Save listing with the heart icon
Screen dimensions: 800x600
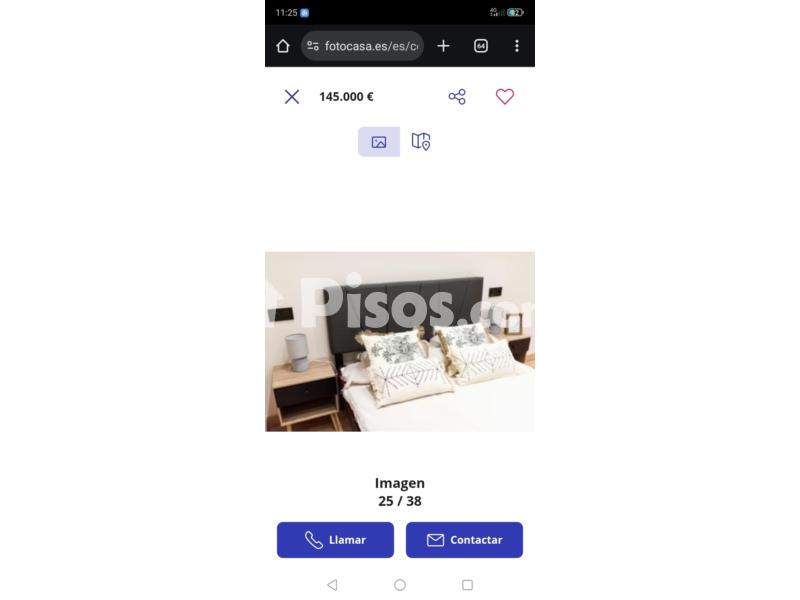pos(505,96)
